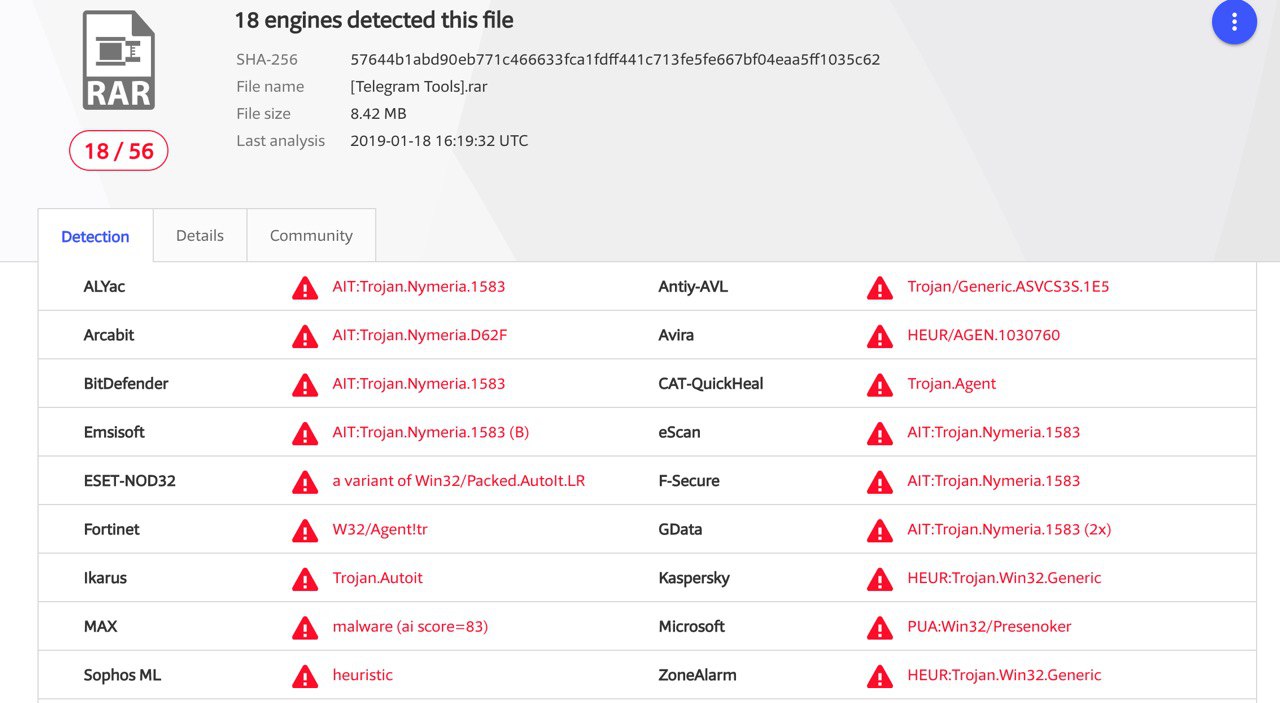Click CAT-QuickHeal result Trojan.Agent
The height and width of the screenshot is (703, 1280).
(952, 384)
